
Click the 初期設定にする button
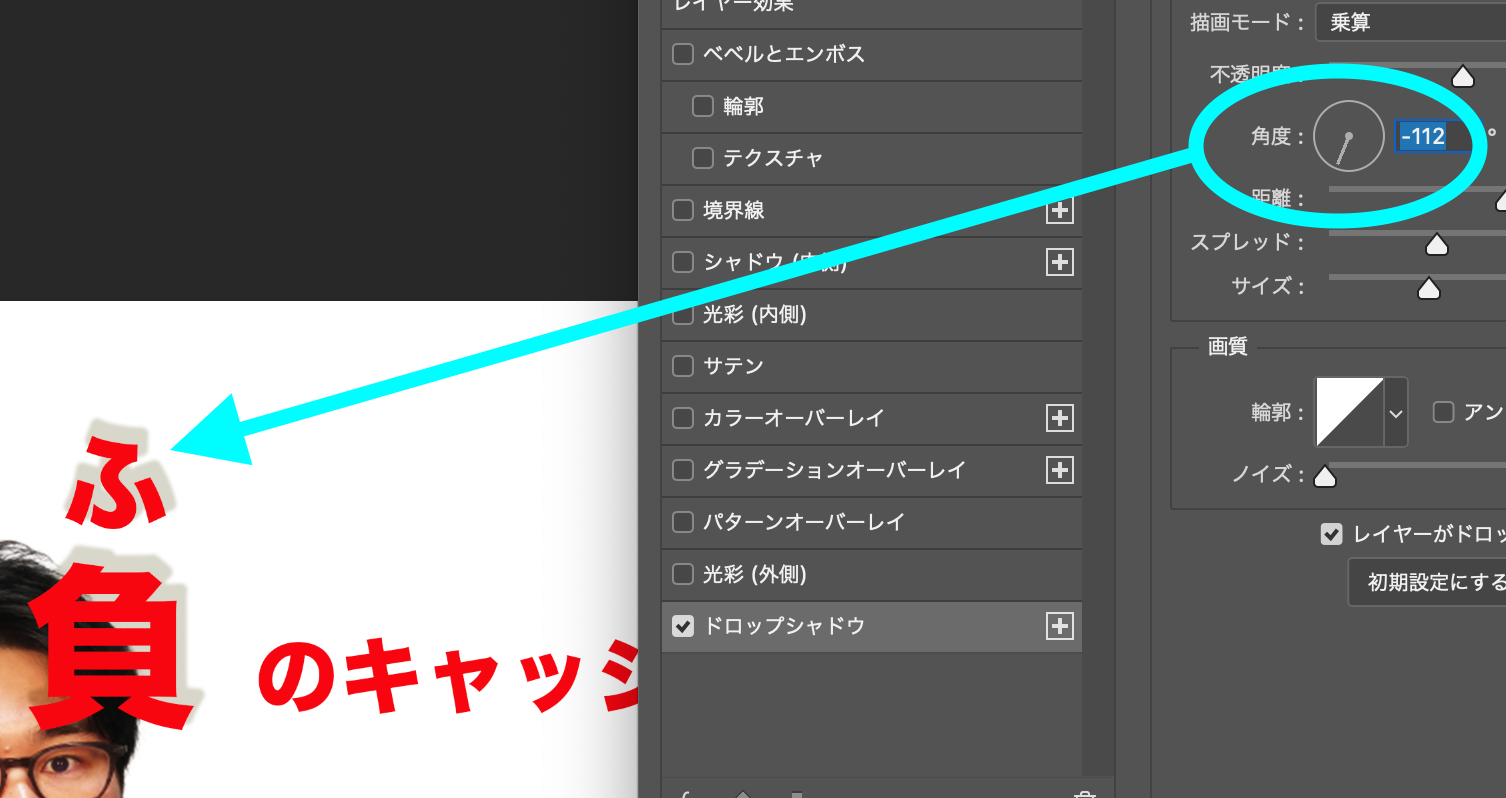click(x=1427, y=582)
